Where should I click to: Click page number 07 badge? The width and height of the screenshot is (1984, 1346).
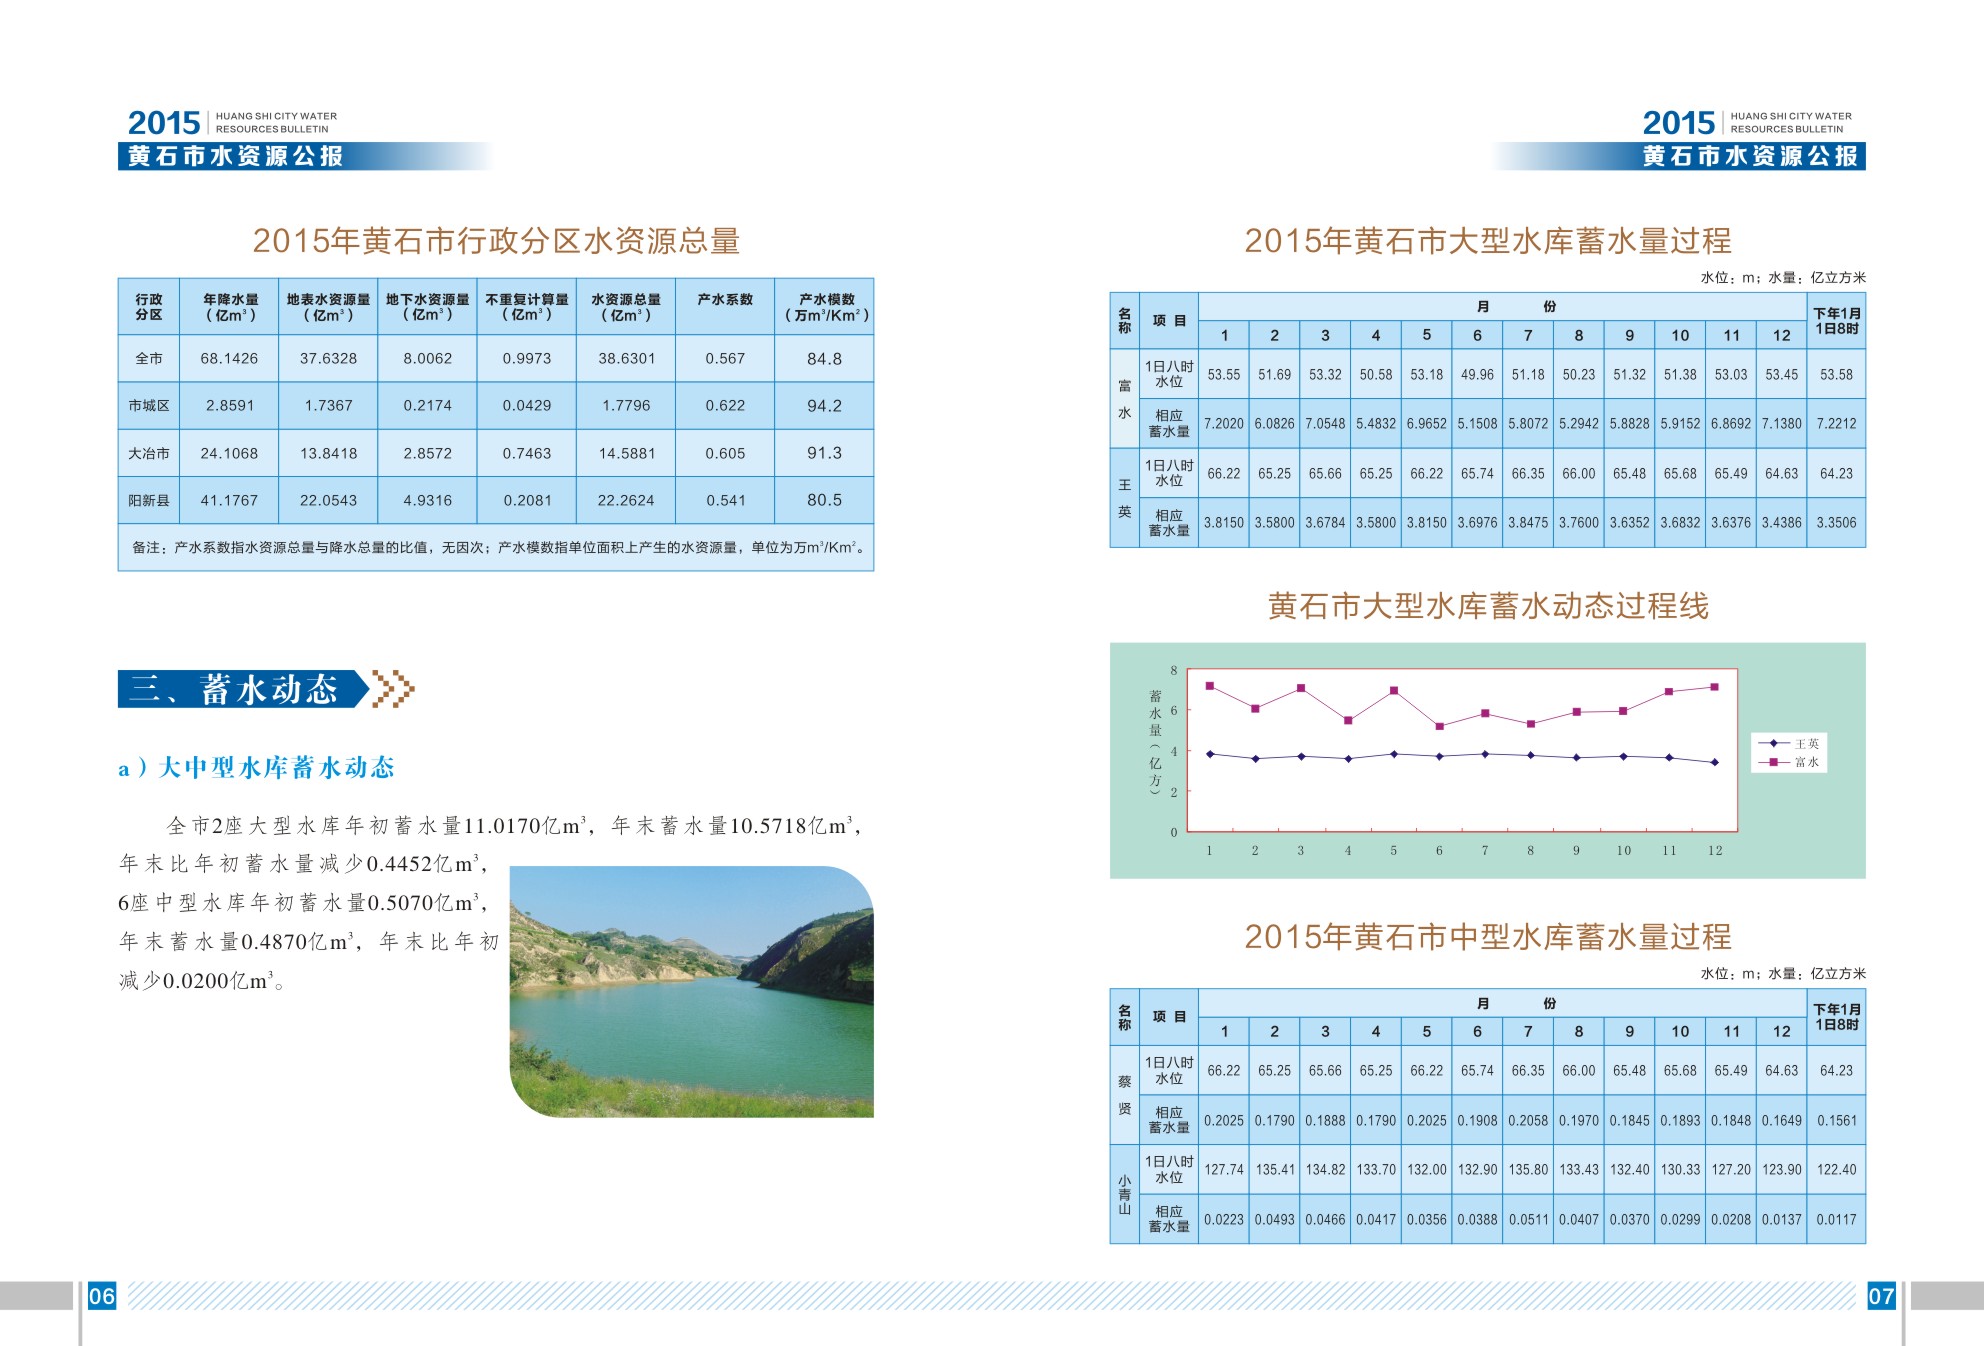point(1881,1296)
